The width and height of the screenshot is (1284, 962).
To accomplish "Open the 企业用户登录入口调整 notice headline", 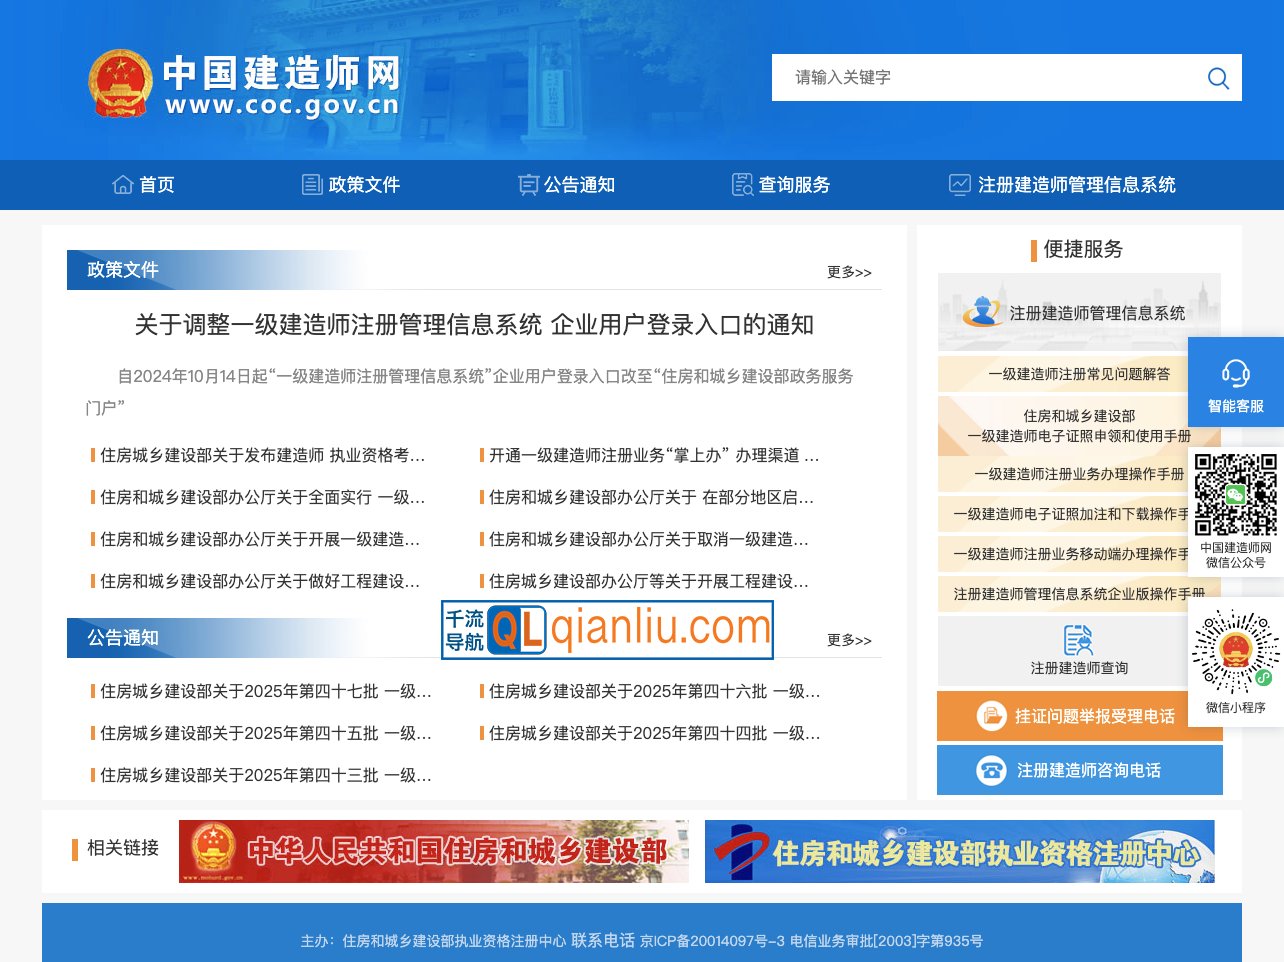I will (474, 324).
